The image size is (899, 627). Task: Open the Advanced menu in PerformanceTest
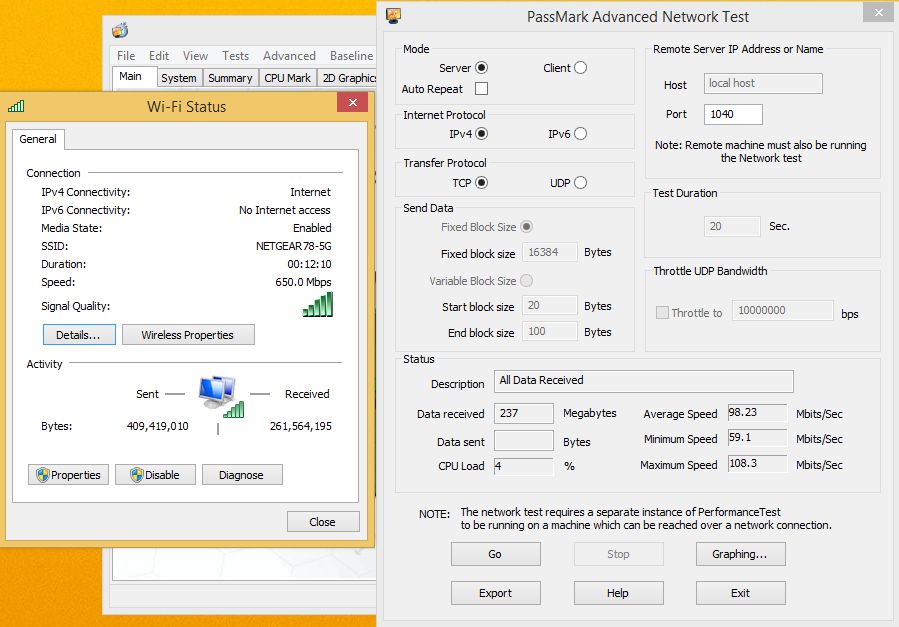click(x=290, y=56)
